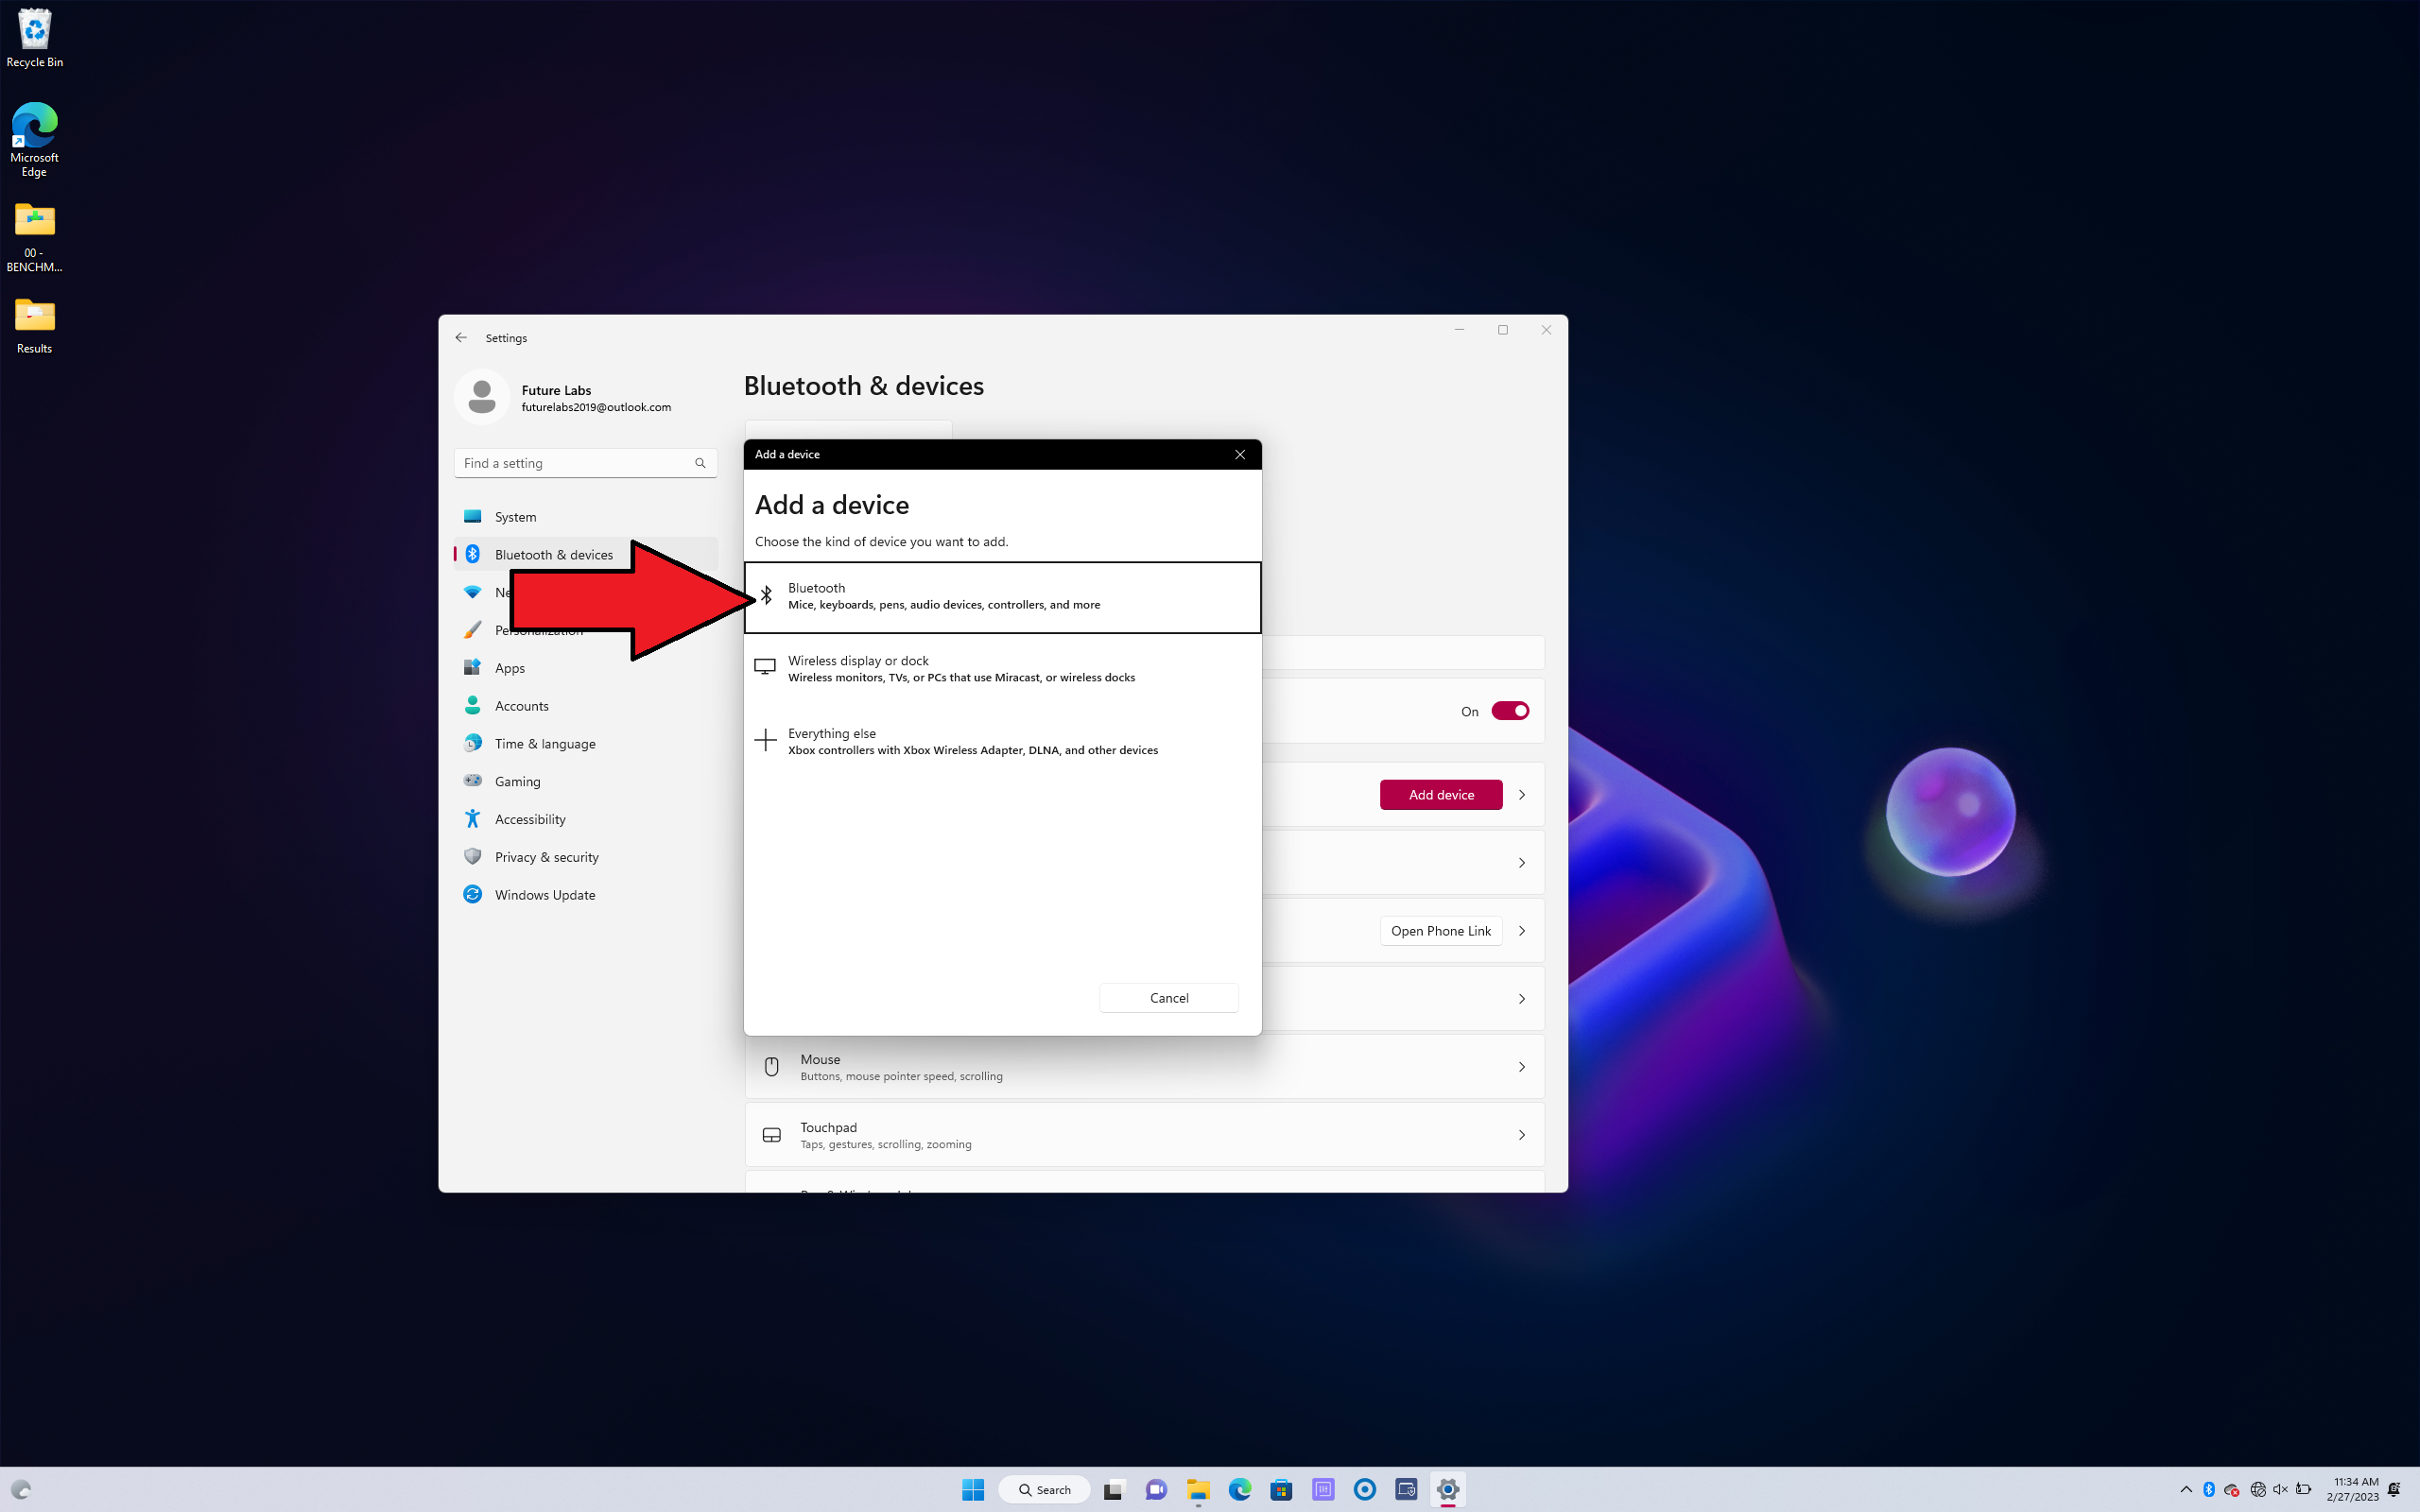Select Everything else device option
The height and width of the screenshot is (1512, 2420).
[x=1002, y=740]
